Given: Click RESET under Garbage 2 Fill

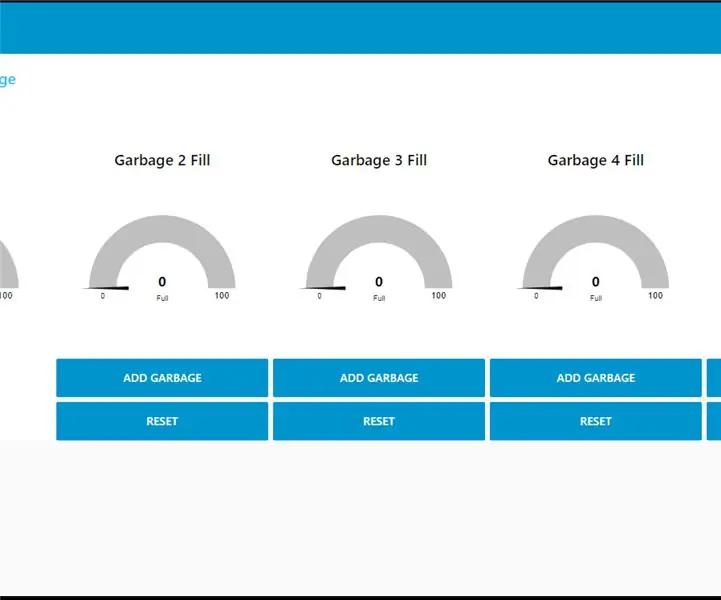Looking at the screenshot, I should pos(162,421).
